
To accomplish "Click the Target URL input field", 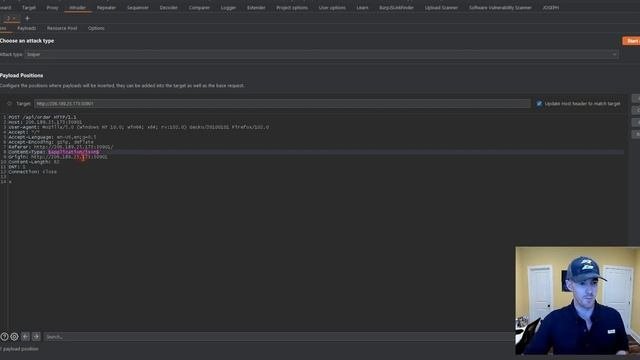I will pyautogui.click(x=282, y=104).
